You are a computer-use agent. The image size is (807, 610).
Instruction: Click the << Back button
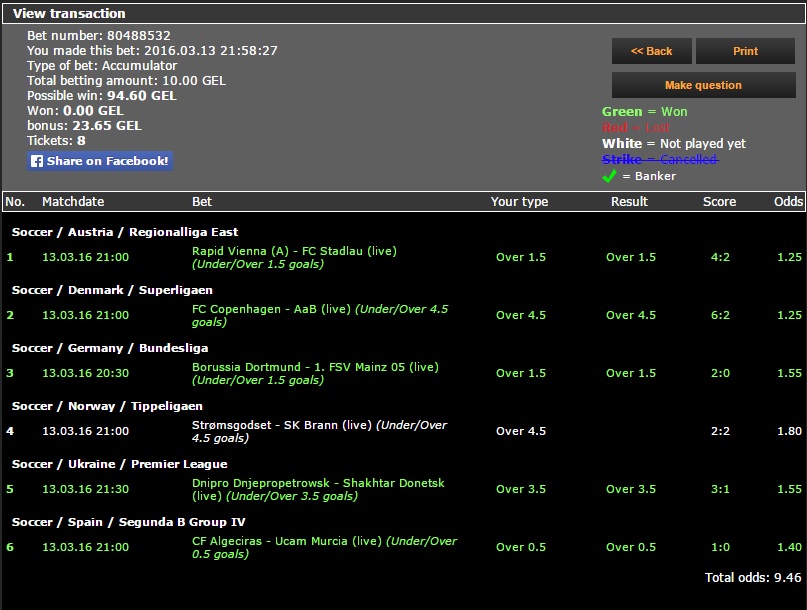click(652, 51)
